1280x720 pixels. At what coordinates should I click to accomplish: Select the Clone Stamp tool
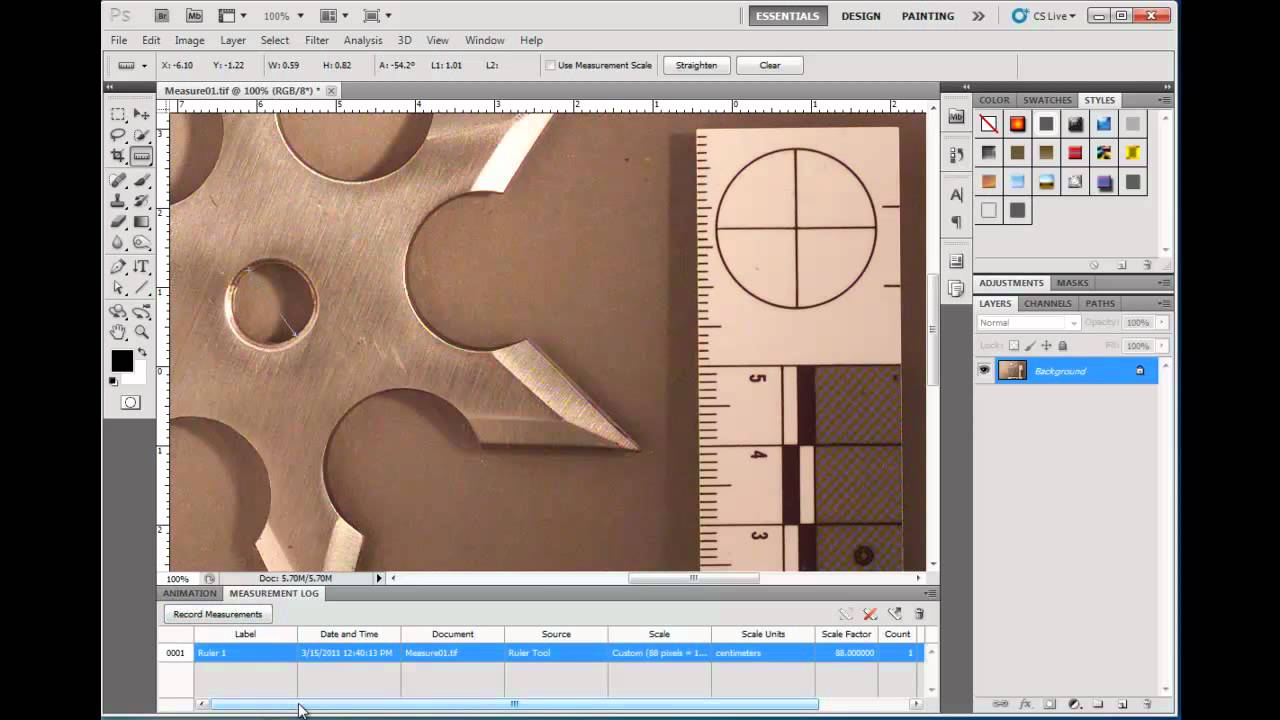tap(118, 201)
